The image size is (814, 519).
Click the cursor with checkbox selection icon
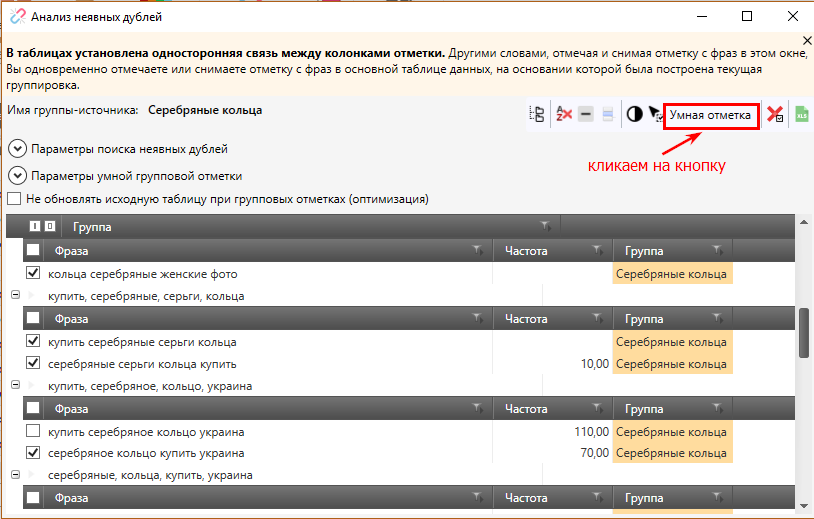pos(656,114)
